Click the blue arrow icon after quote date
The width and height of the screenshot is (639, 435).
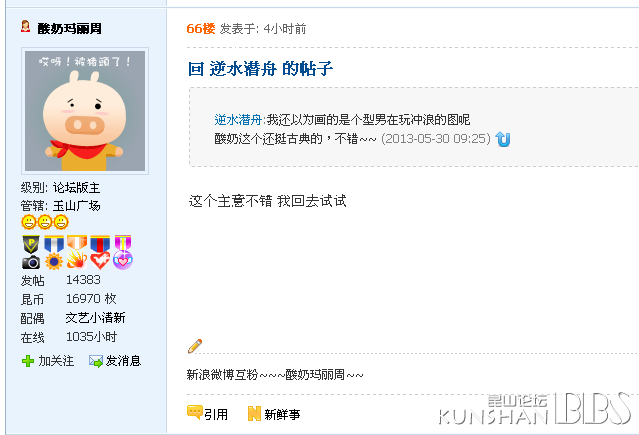pos(503,139)
